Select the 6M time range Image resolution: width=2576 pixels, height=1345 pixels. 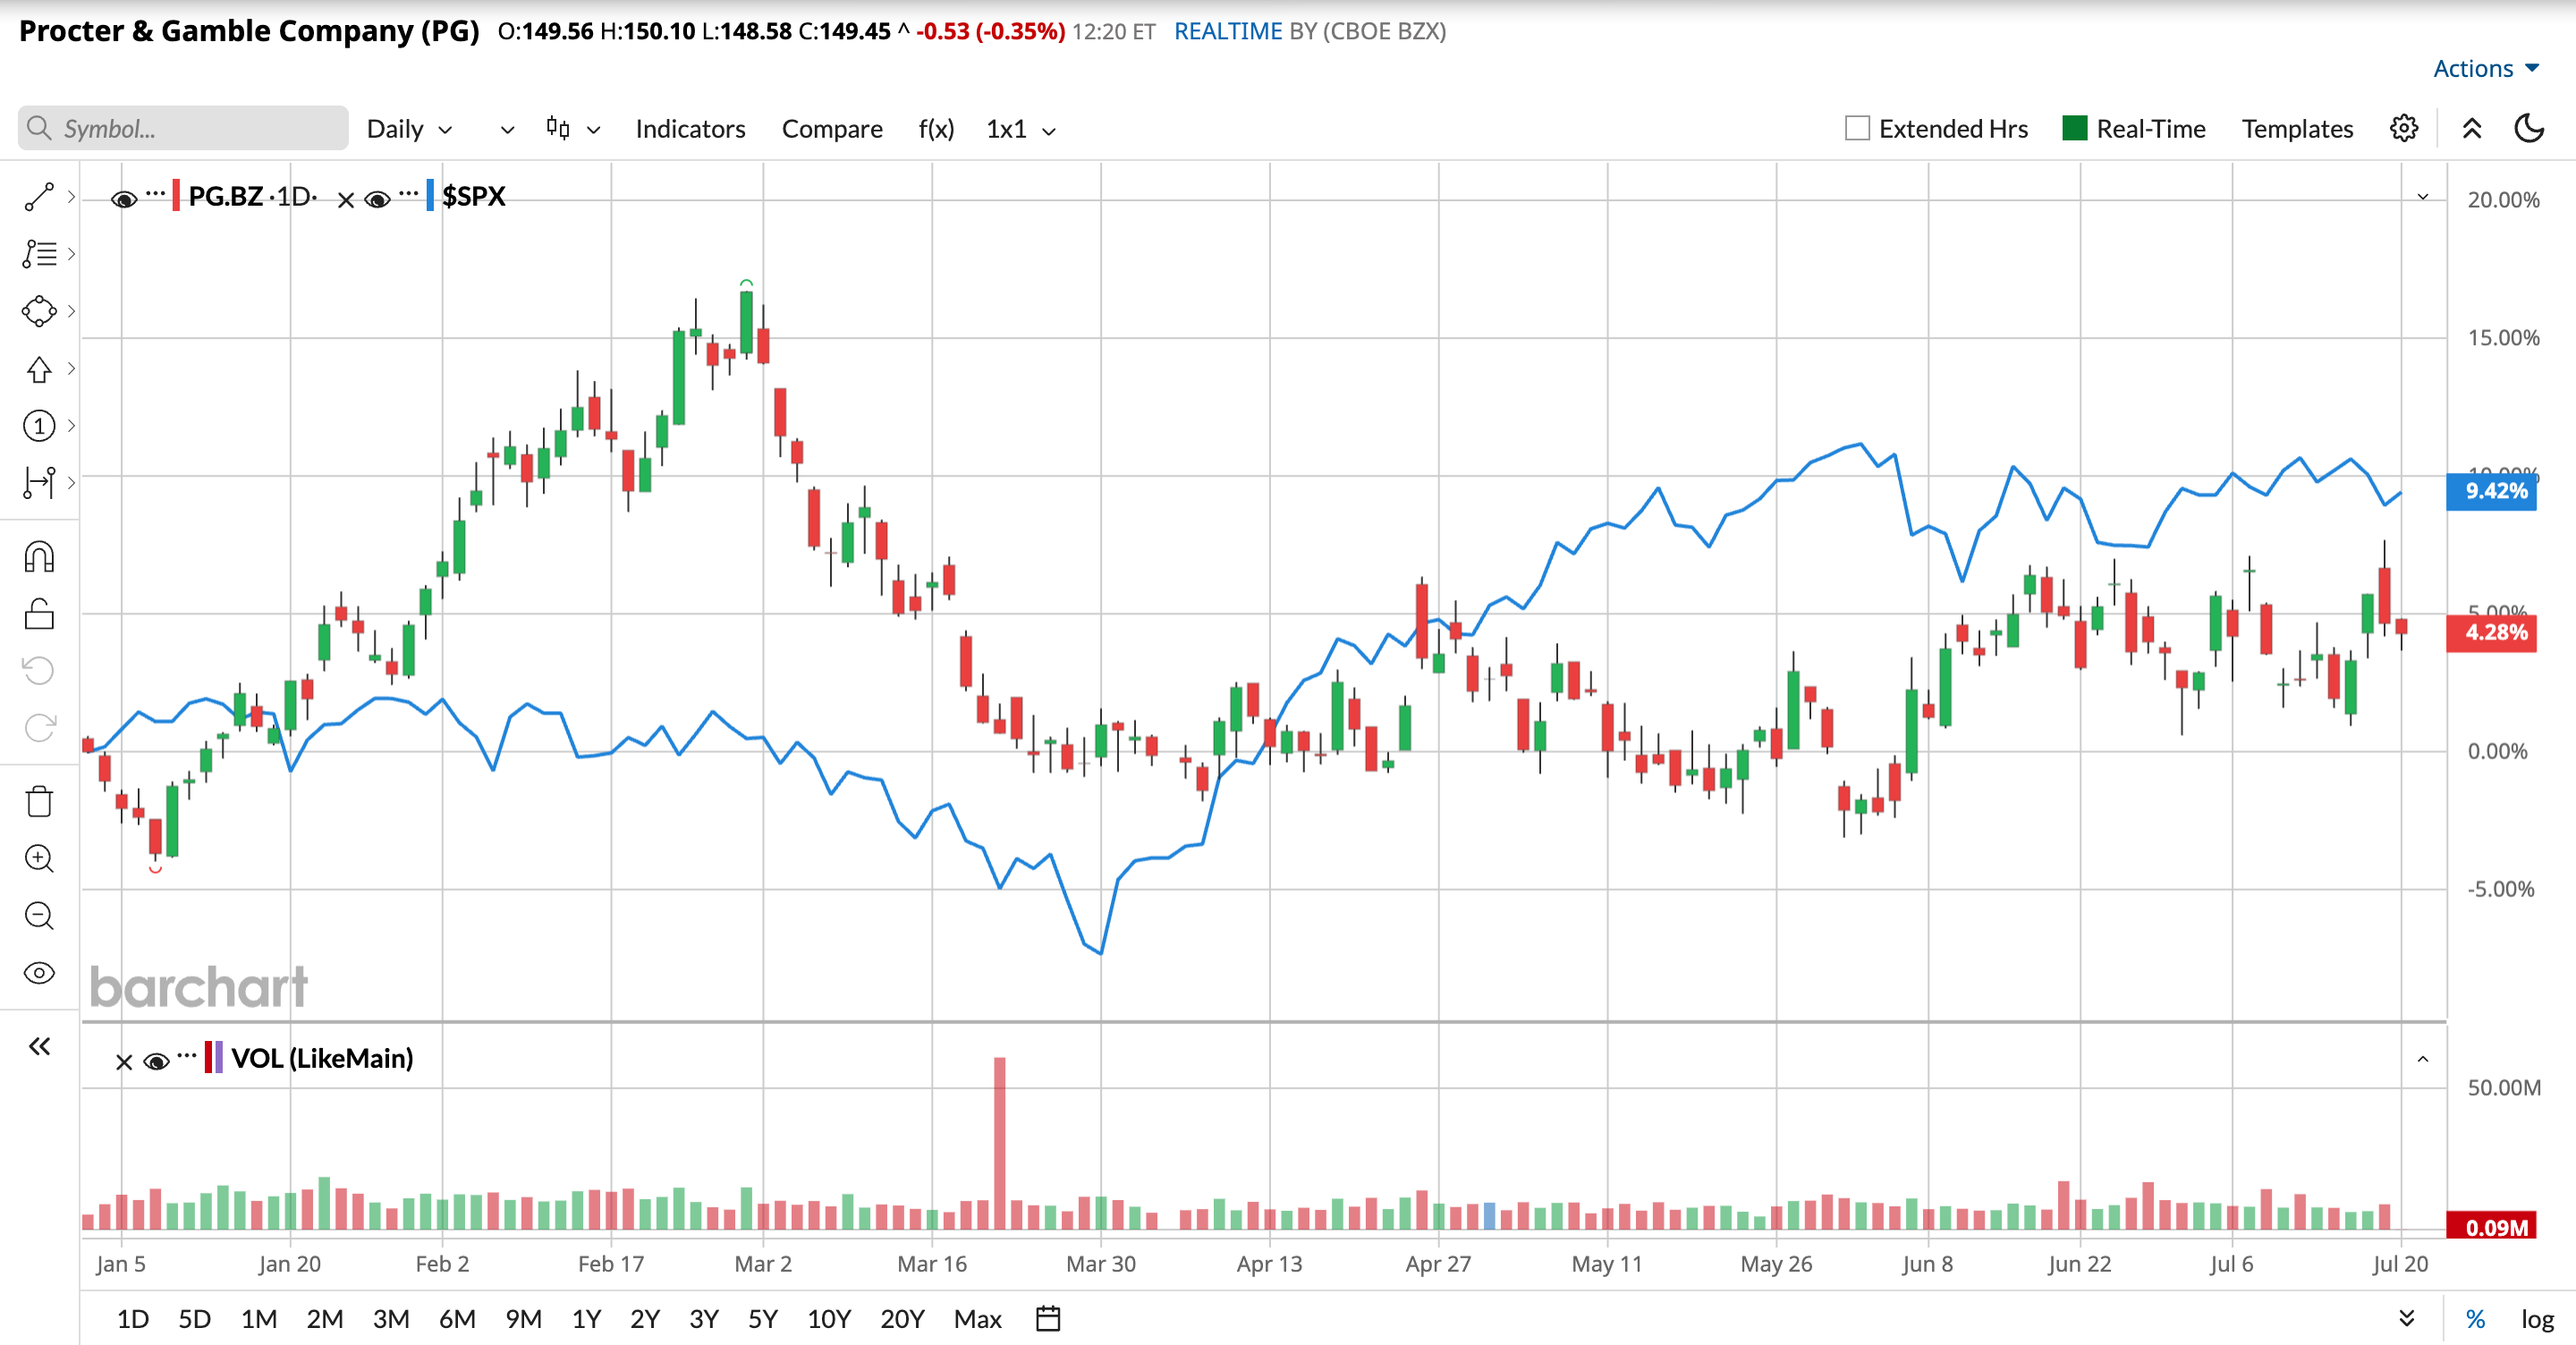click(457, 1318)
